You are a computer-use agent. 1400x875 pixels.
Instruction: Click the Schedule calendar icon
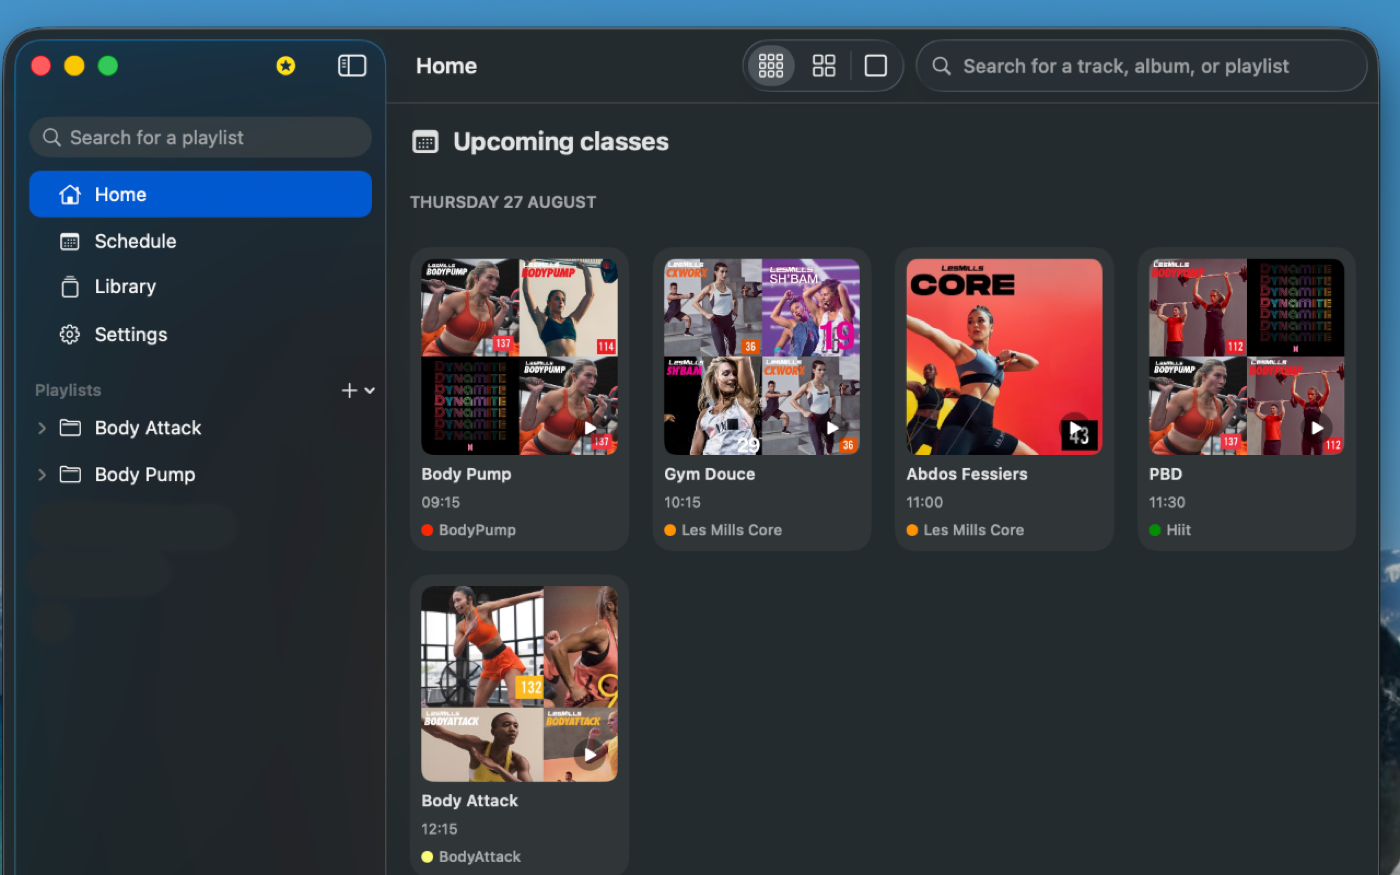(x=70, y=241)
